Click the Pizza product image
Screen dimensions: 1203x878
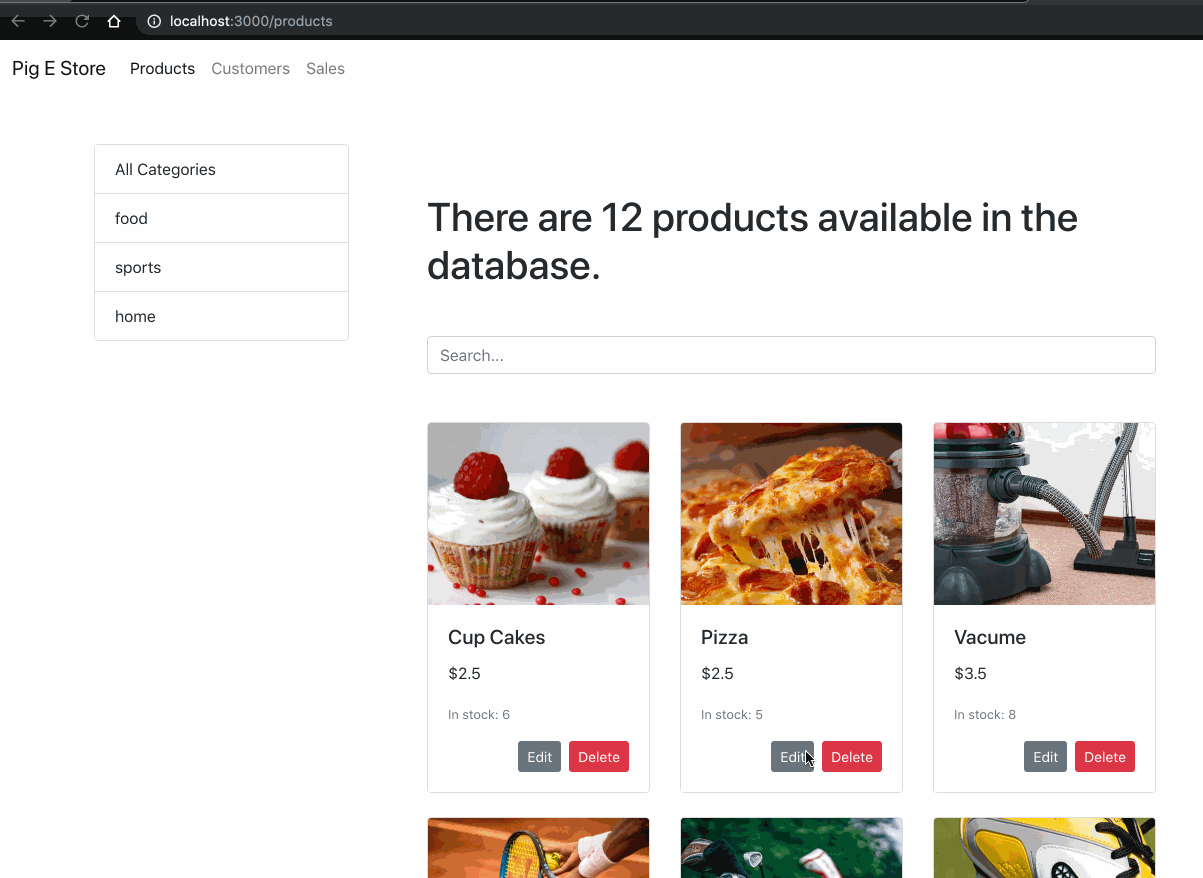tap(791, 514)
